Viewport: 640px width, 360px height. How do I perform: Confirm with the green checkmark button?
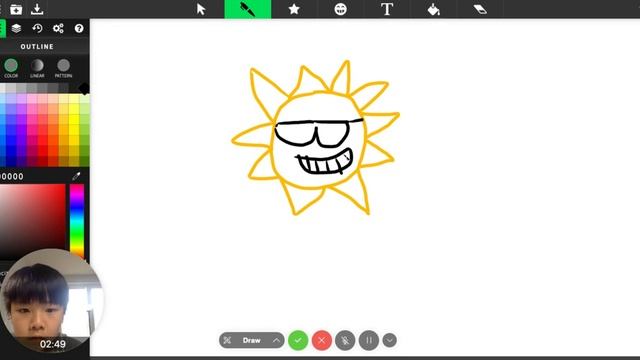pos(298,340)
